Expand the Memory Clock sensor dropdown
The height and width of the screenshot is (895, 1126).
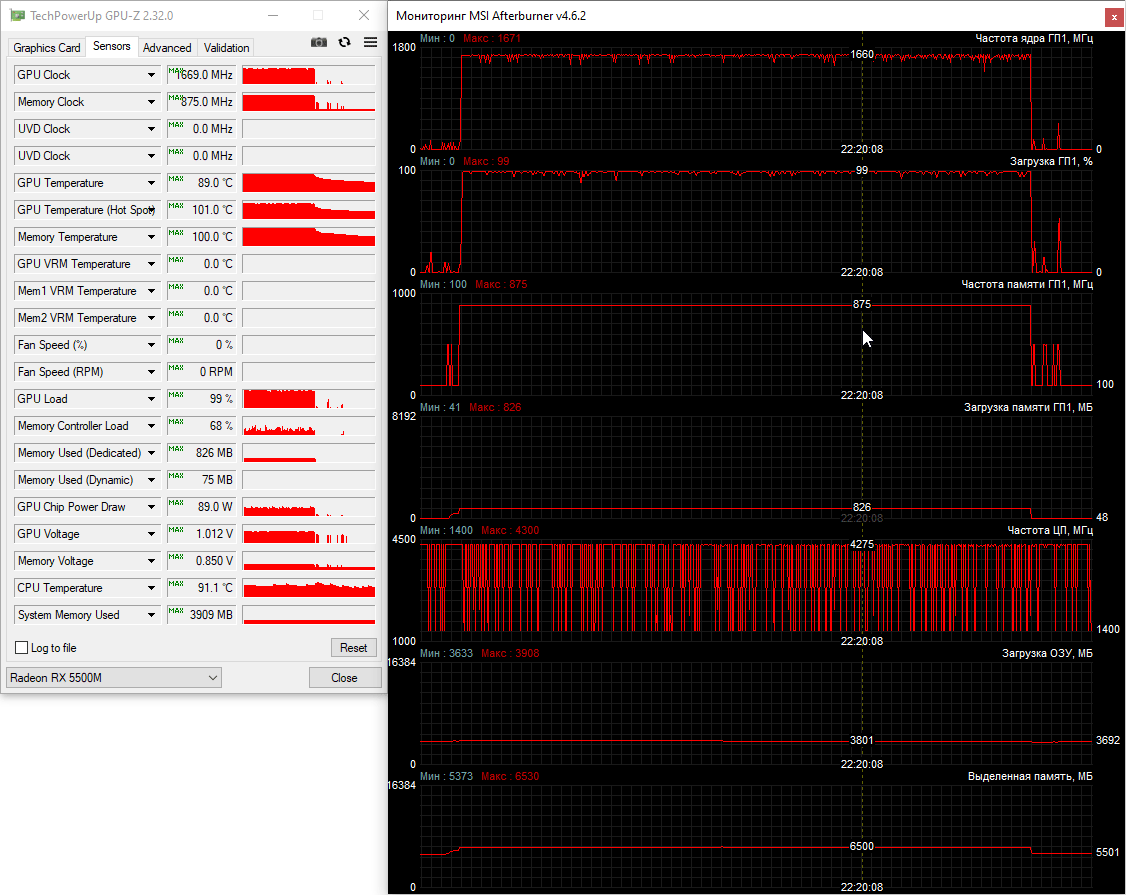[x=151, y=102]
